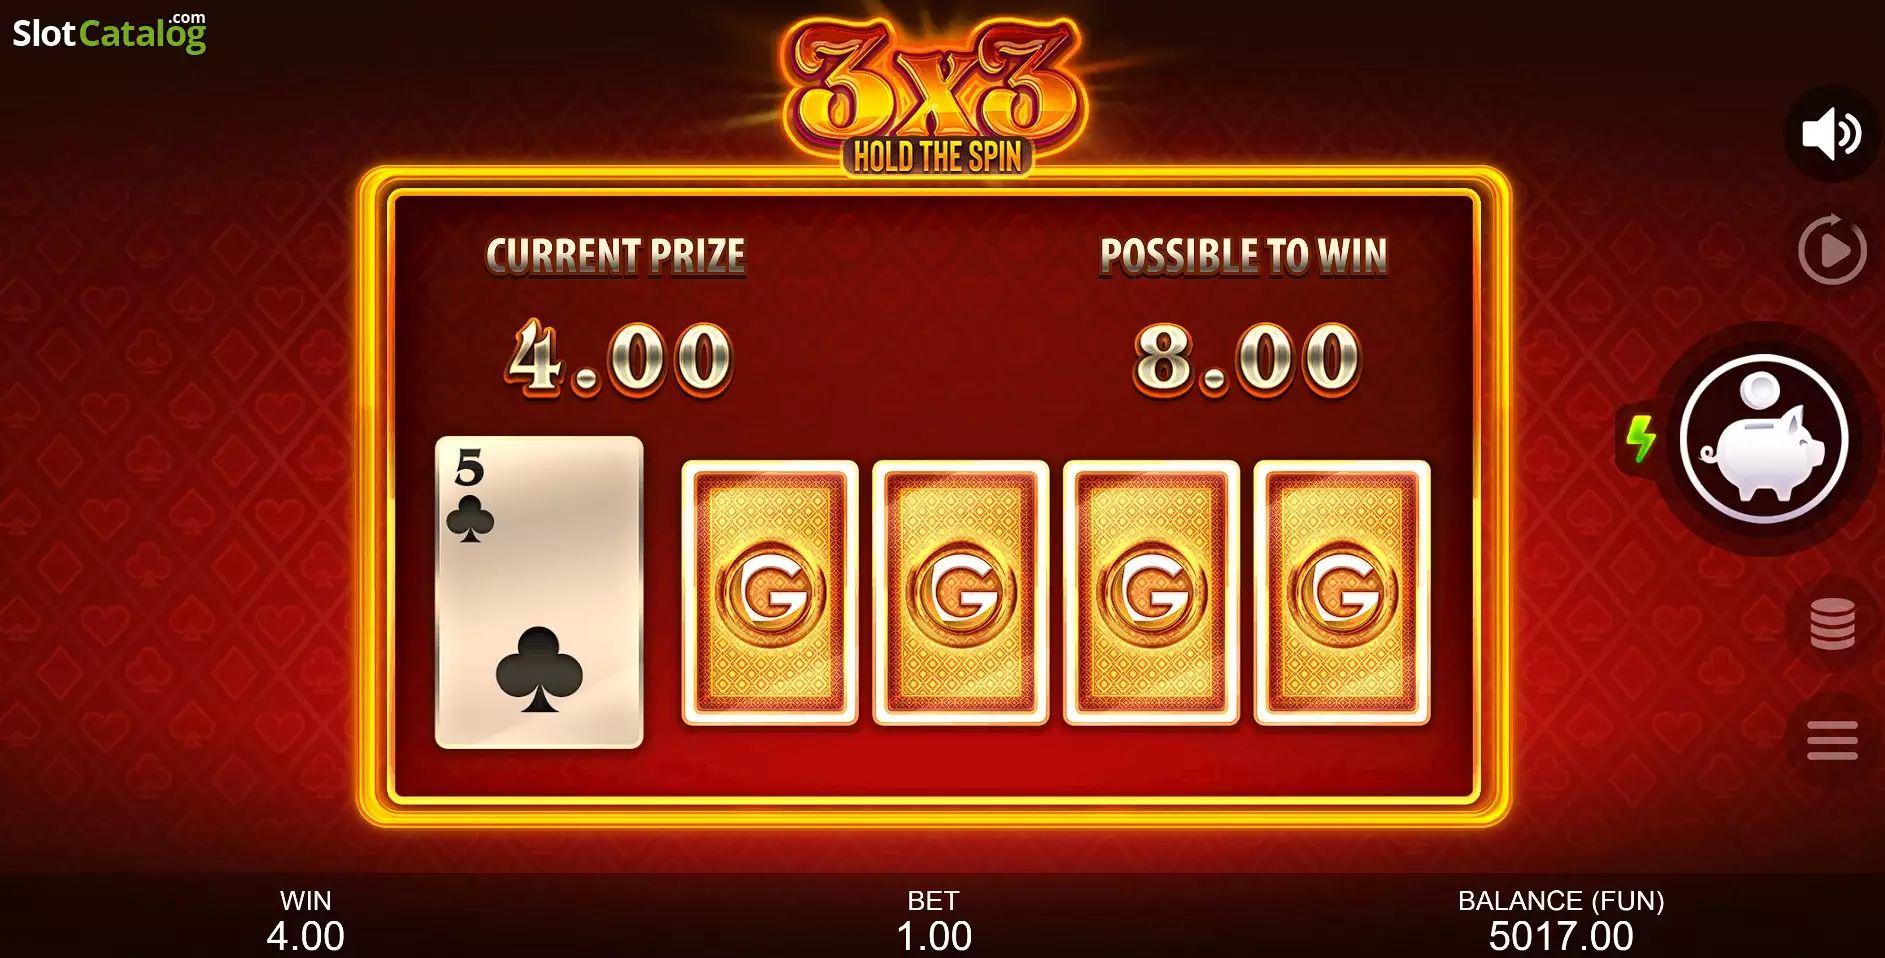Click the Bet 1.00 value
The image size is (1885, 958).
pos(933,936)
